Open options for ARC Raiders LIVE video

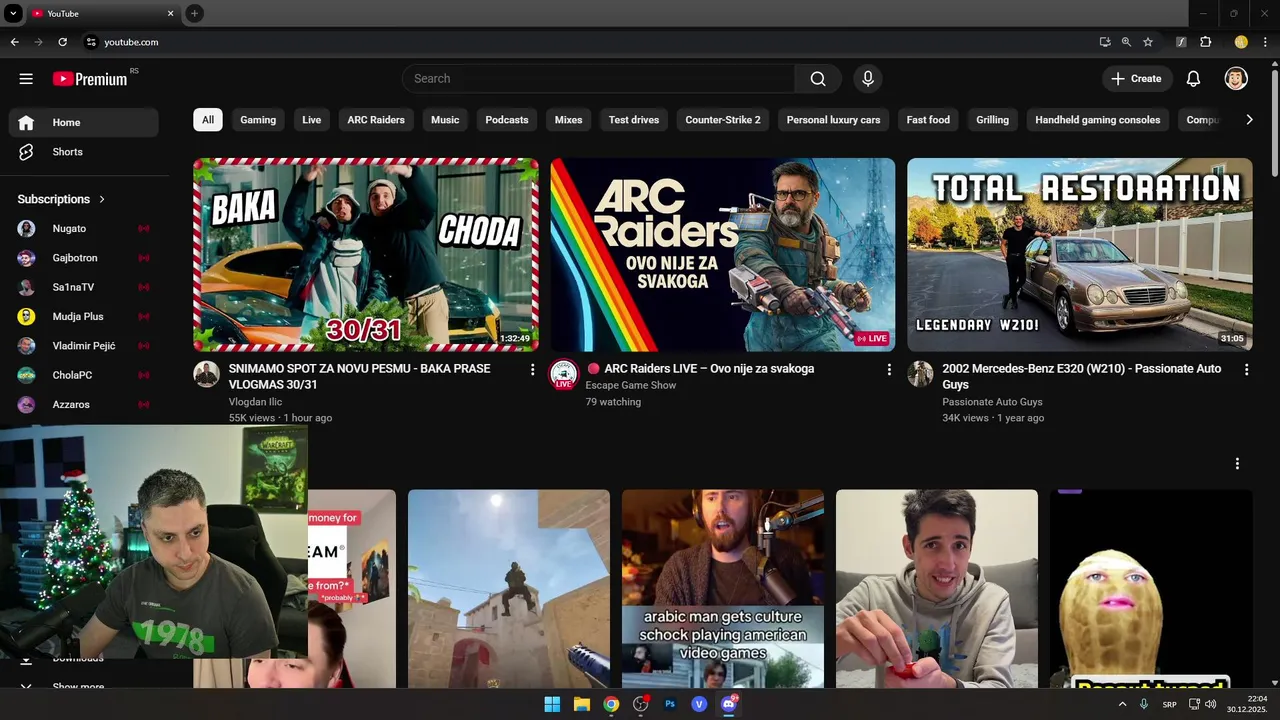tap(889, 370)
